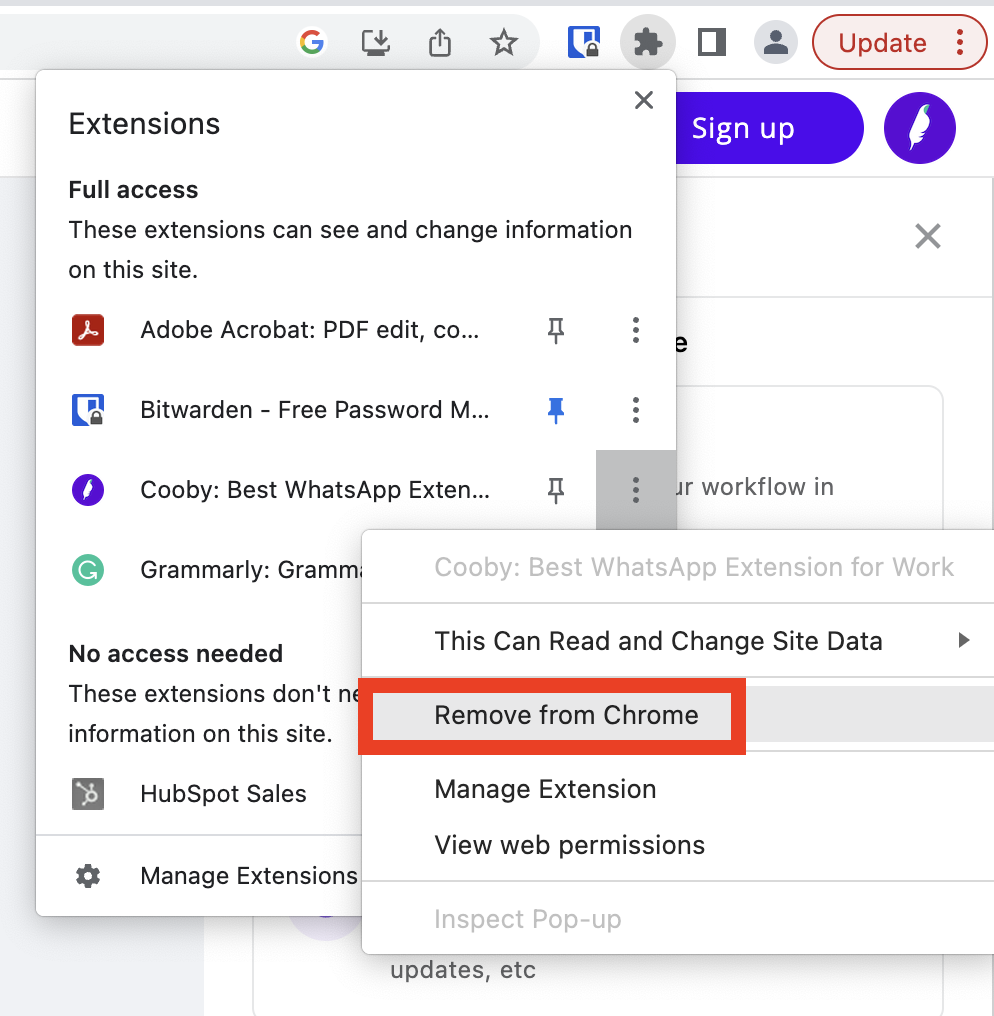Close the Extensions popup
The height and width of the screenshot is (1016, 994).
pos(643,100)
